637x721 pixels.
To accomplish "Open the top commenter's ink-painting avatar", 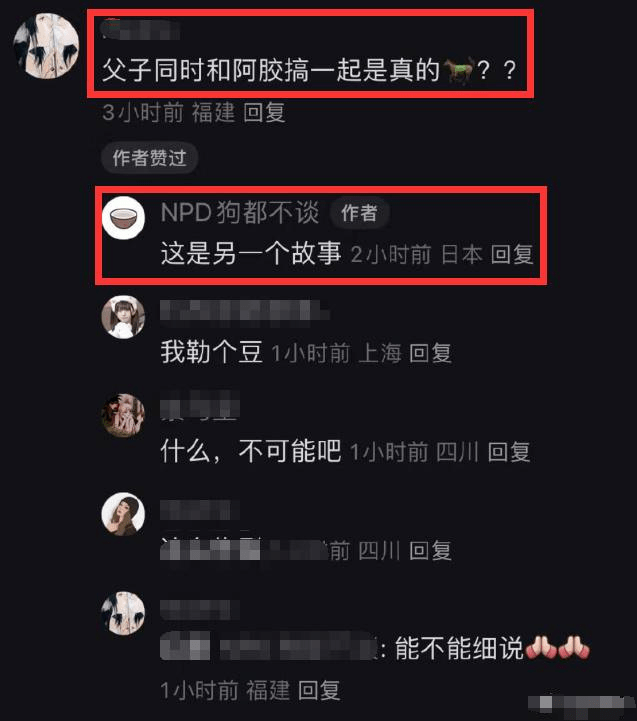I will tap(46, 46).
